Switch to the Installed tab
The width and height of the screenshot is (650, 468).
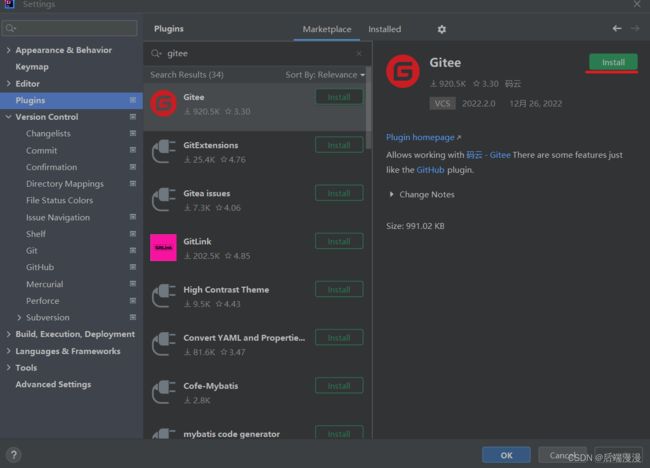coord(385,29)
